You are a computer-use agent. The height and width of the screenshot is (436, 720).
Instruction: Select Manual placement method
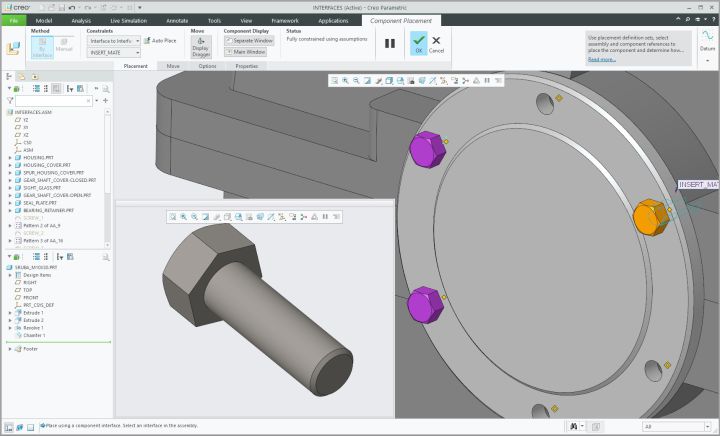pos(64,45)
